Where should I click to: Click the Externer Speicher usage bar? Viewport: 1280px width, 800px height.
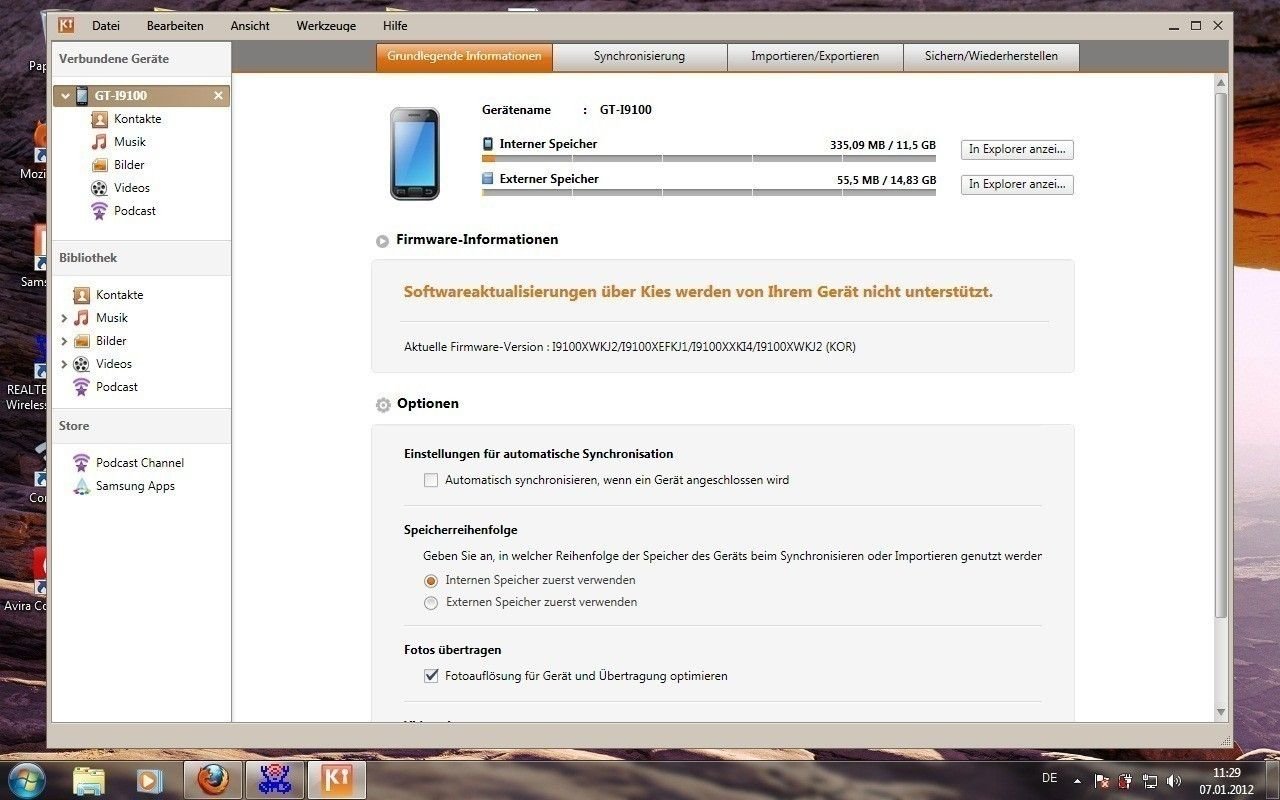tap(709, 193)
